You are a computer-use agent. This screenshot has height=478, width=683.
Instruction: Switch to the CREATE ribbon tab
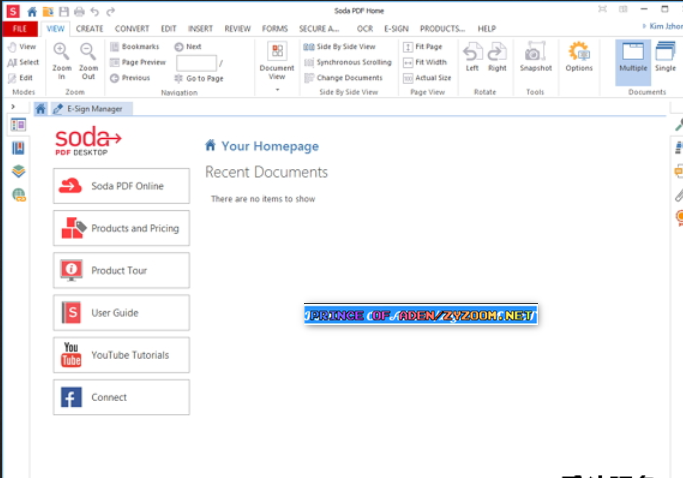pyautogui.click(x=89, y=29)
